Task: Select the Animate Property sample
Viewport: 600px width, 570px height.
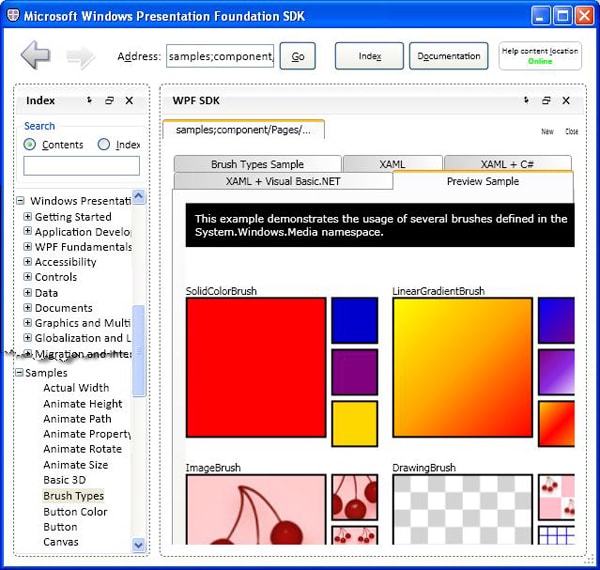Action: (x=87, y=434)
